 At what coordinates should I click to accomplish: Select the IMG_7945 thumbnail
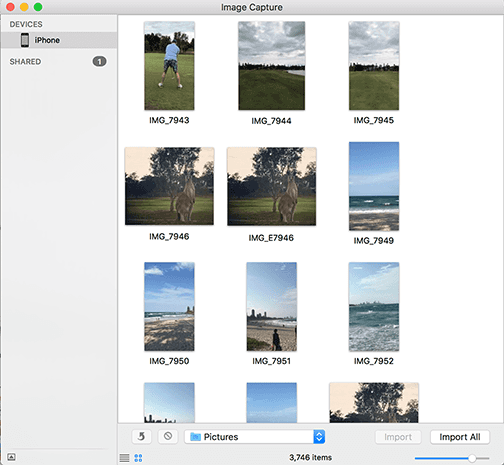[x=374, y=66]
